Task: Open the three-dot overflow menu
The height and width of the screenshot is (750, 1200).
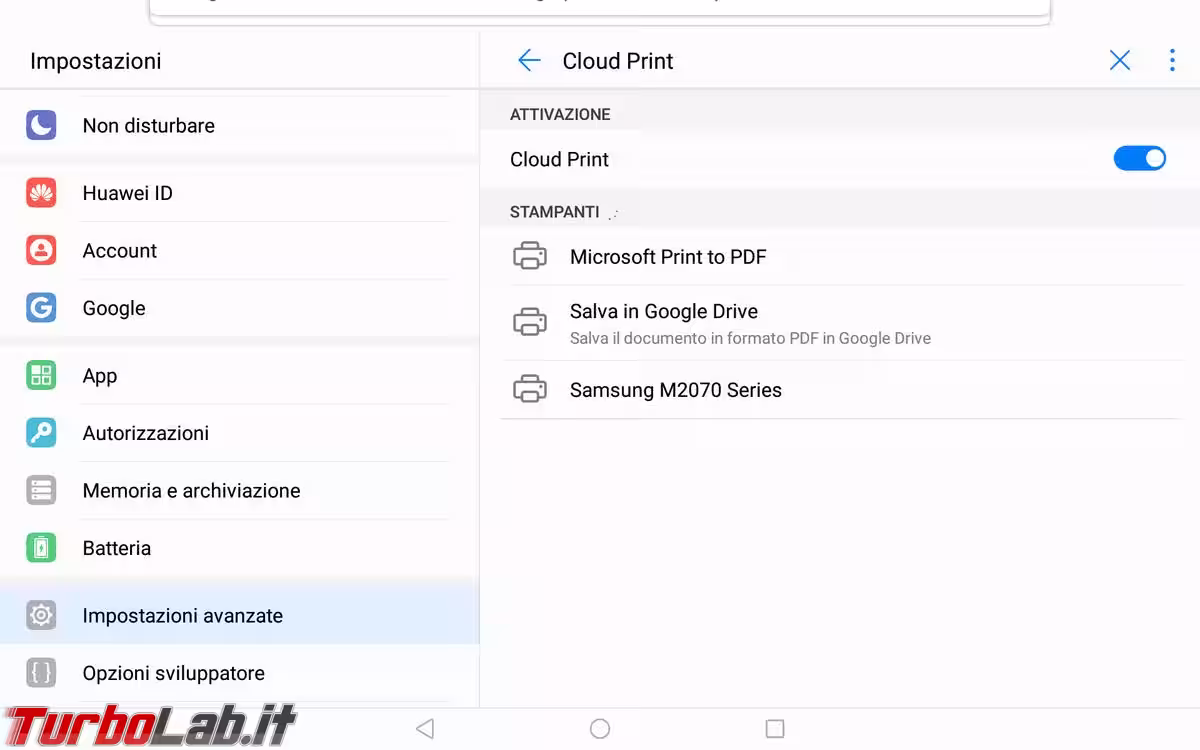Action: (x=1172, y=61)
